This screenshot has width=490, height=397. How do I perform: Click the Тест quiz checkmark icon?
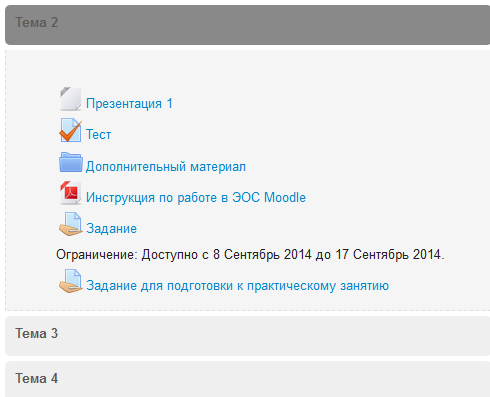click(x=70, y=130)
